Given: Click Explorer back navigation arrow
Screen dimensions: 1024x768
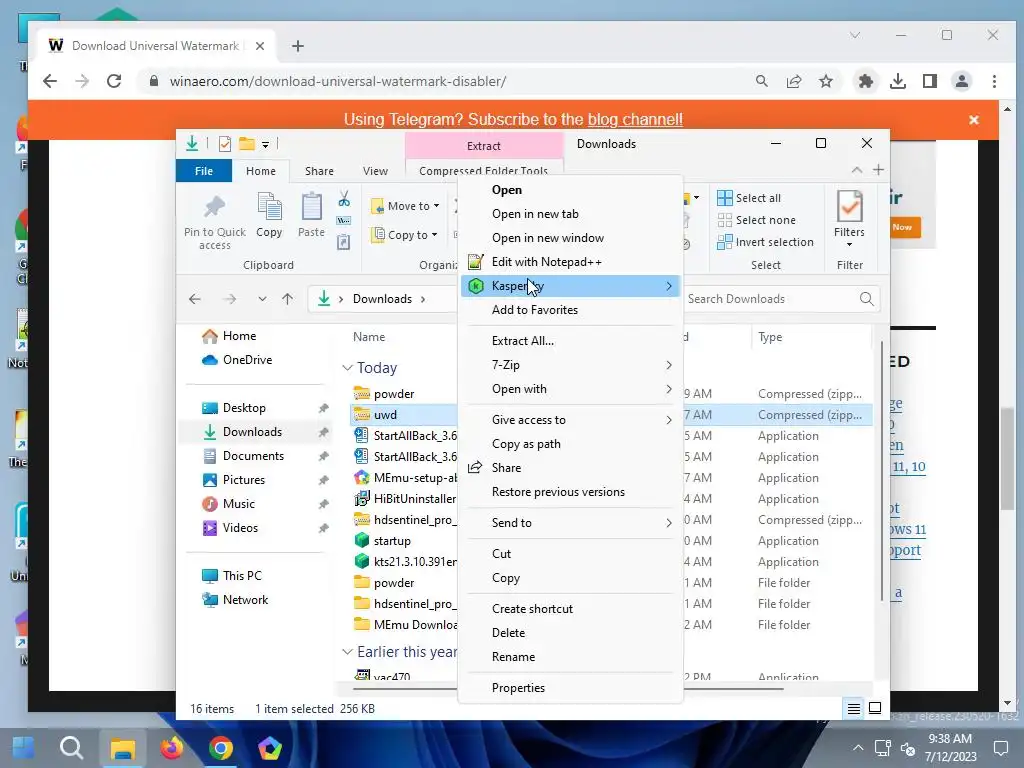Looking at the screenshot, I should click(x=195, y=299).
